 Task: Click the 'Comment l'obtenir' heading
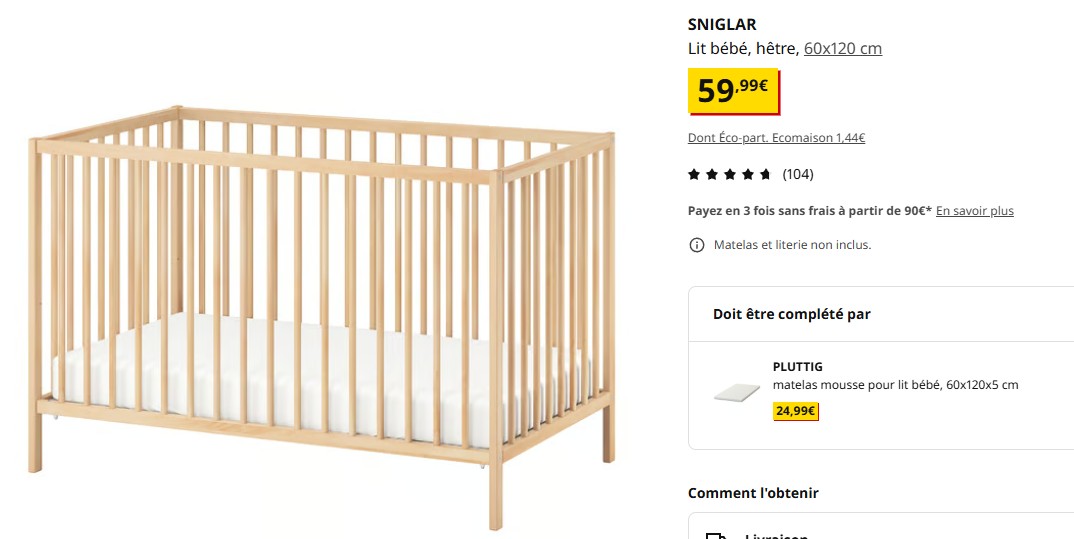click(x=753, y=493)
